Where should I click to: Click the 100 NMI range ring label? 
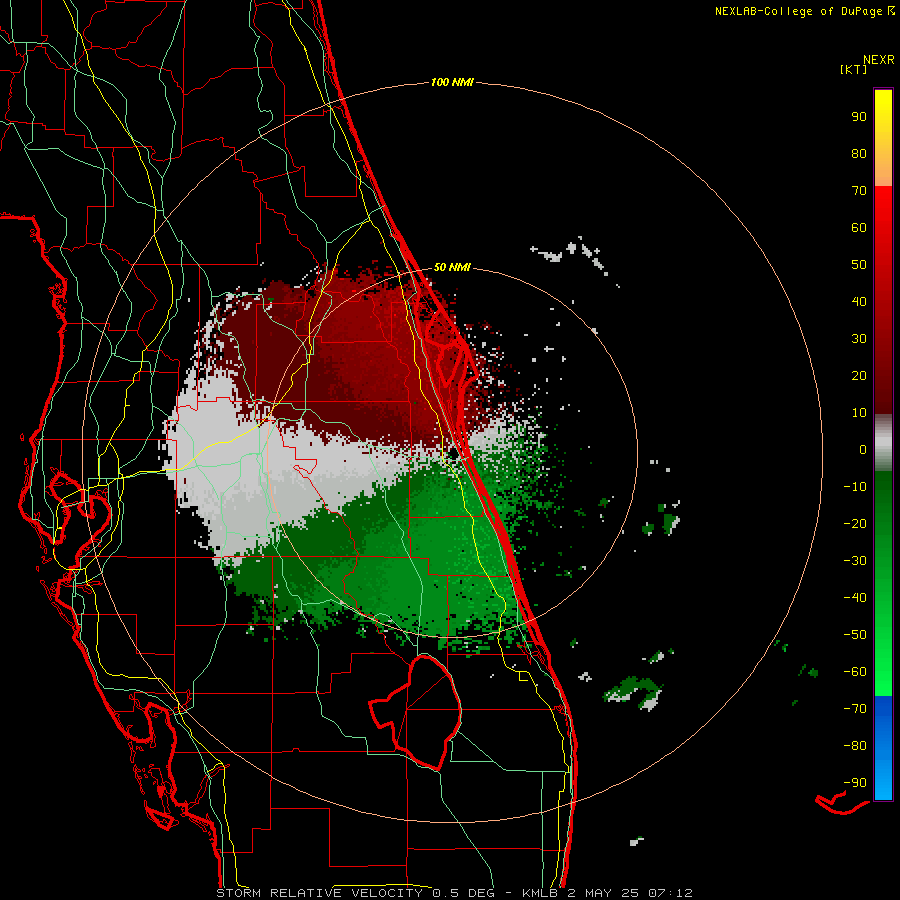point(452,82)
